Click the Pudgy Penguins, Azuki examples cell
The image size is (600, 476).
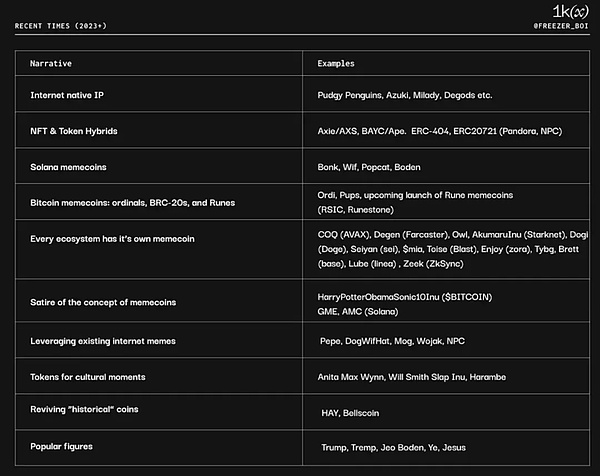tap(400, 95)
